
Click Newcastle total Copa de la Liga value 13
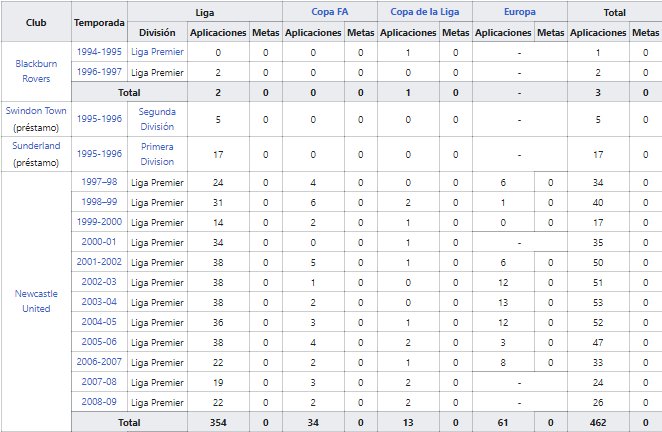click(408, 422)
